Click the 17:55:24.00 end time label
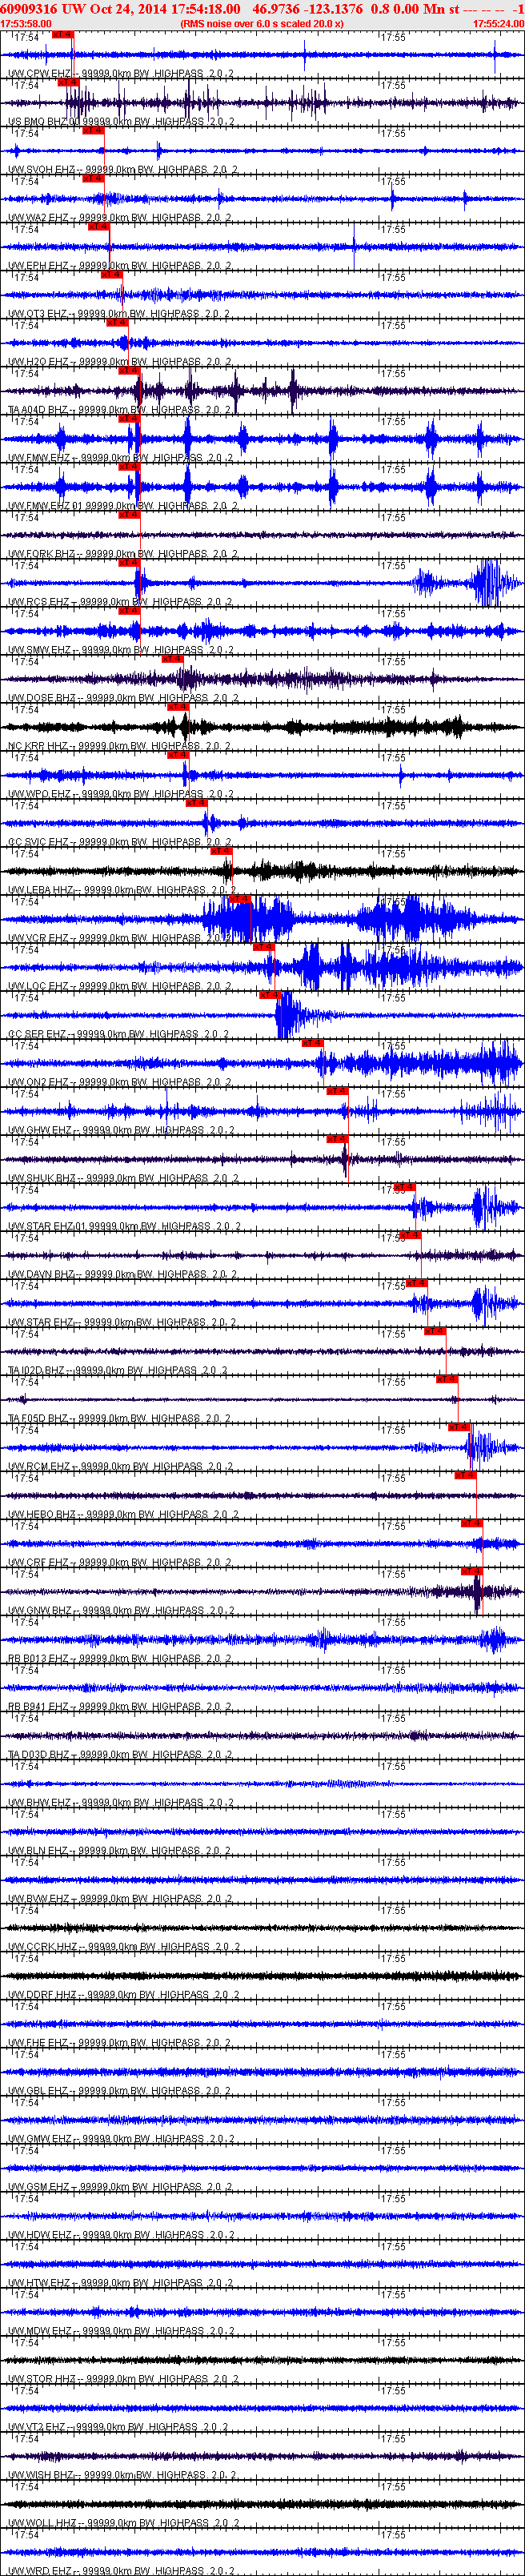 (498, 23)
